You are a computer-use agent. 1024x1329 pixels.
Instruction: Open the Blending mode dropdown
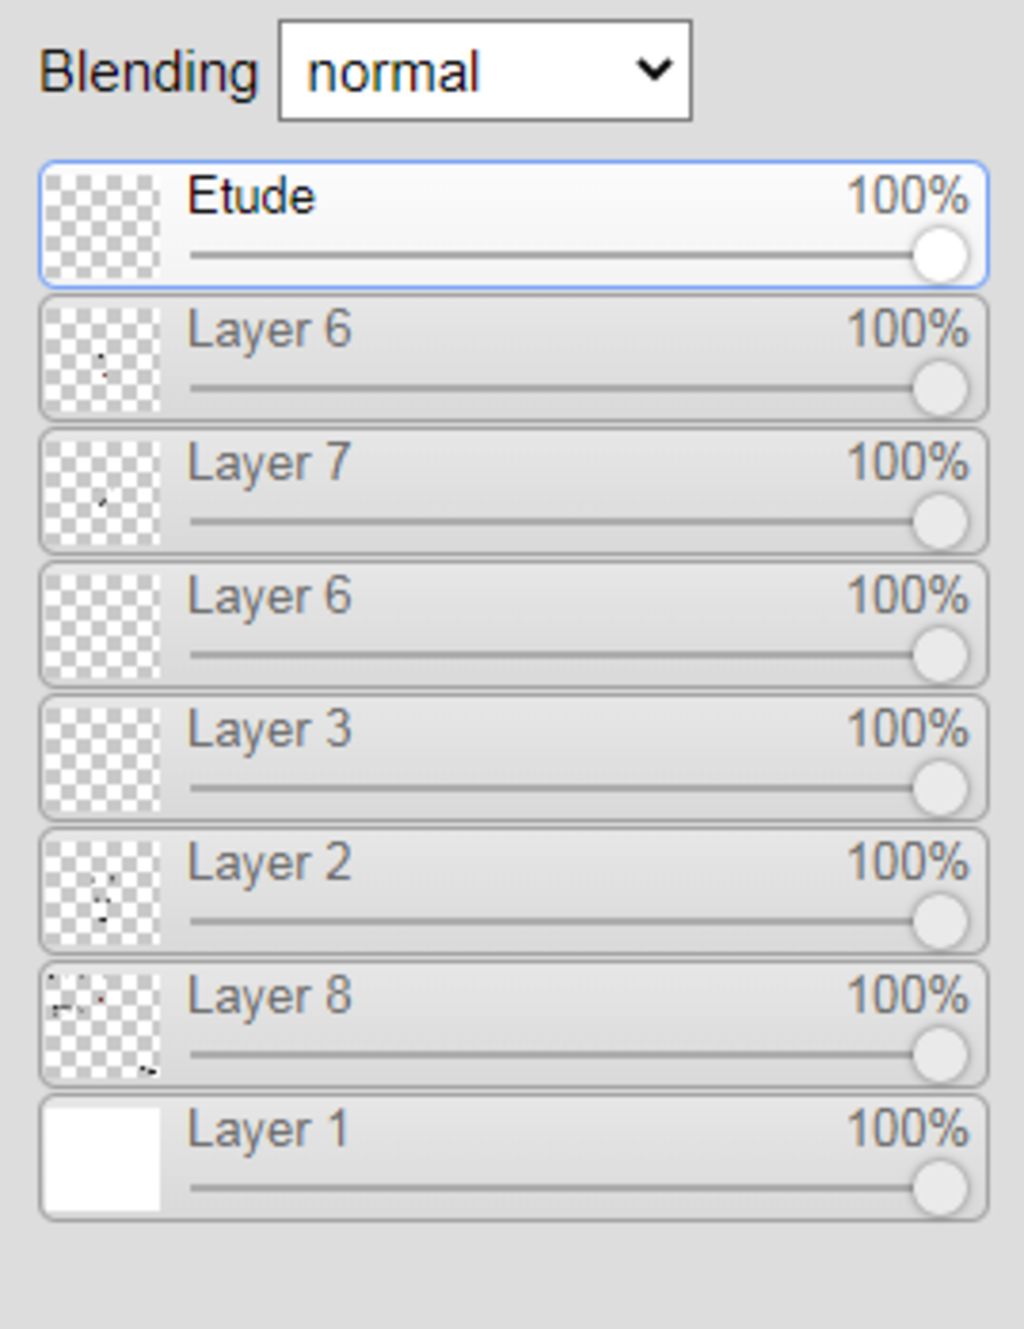pos(485,71)
